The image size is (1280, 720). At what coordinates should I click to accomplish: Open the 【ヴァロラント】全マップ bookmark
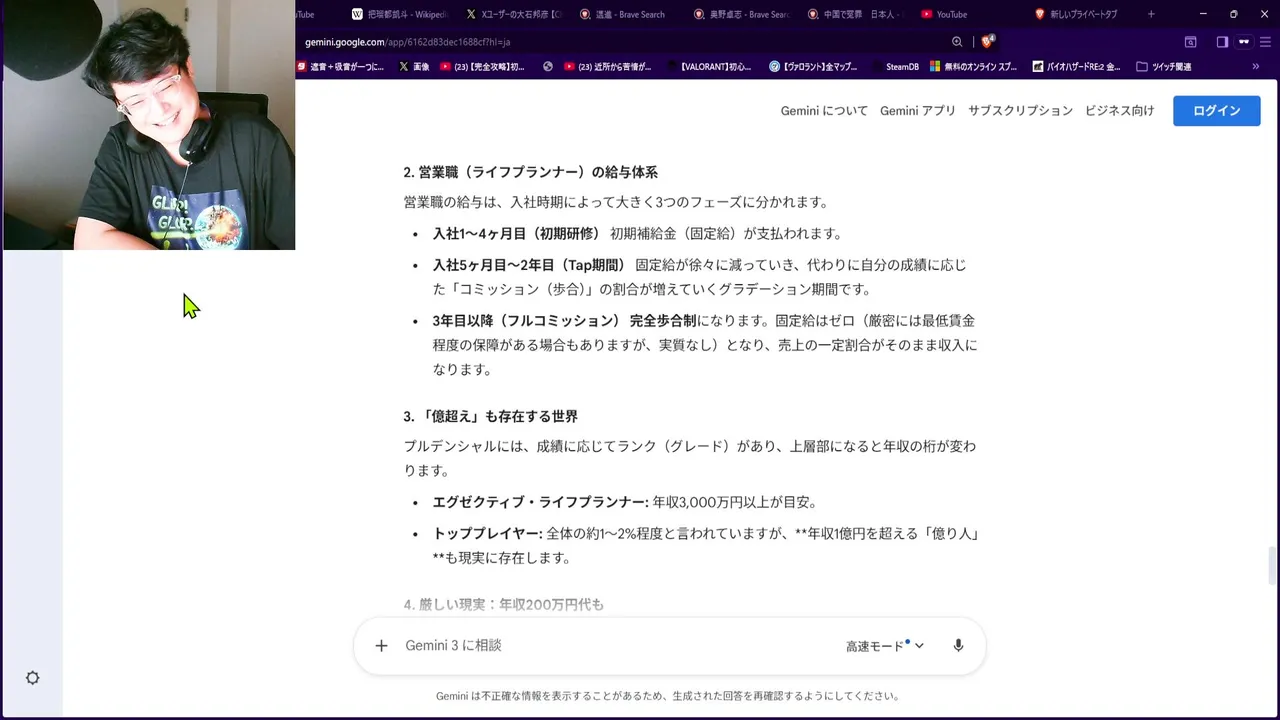point(813,67)
